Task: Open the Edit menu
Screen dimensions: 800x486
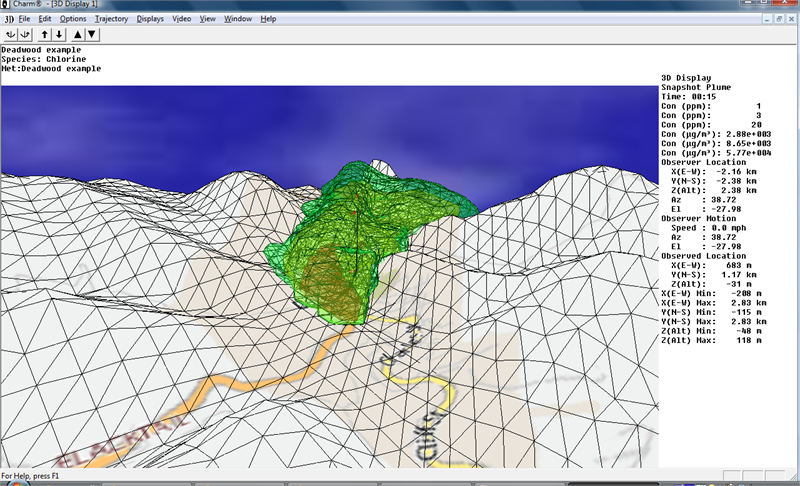Action: 46,19
